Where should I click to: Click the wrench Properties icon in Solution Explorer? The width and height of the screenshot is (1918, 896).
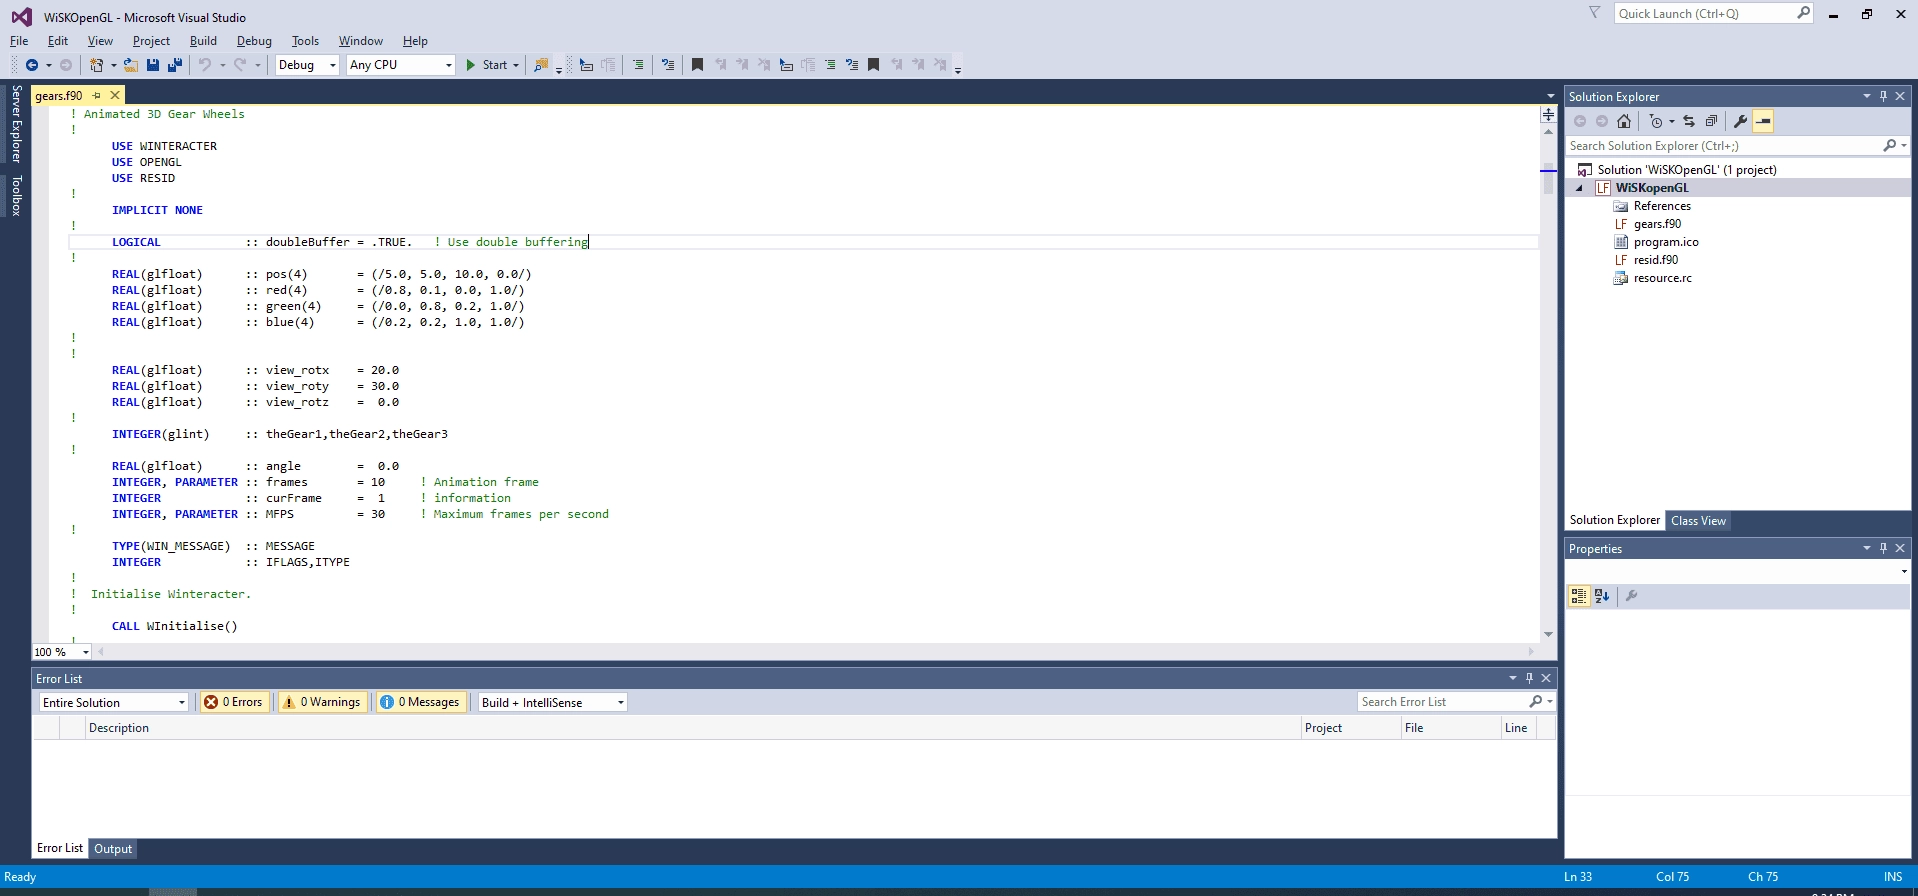pyautogui.click(x=1741, y=121)
